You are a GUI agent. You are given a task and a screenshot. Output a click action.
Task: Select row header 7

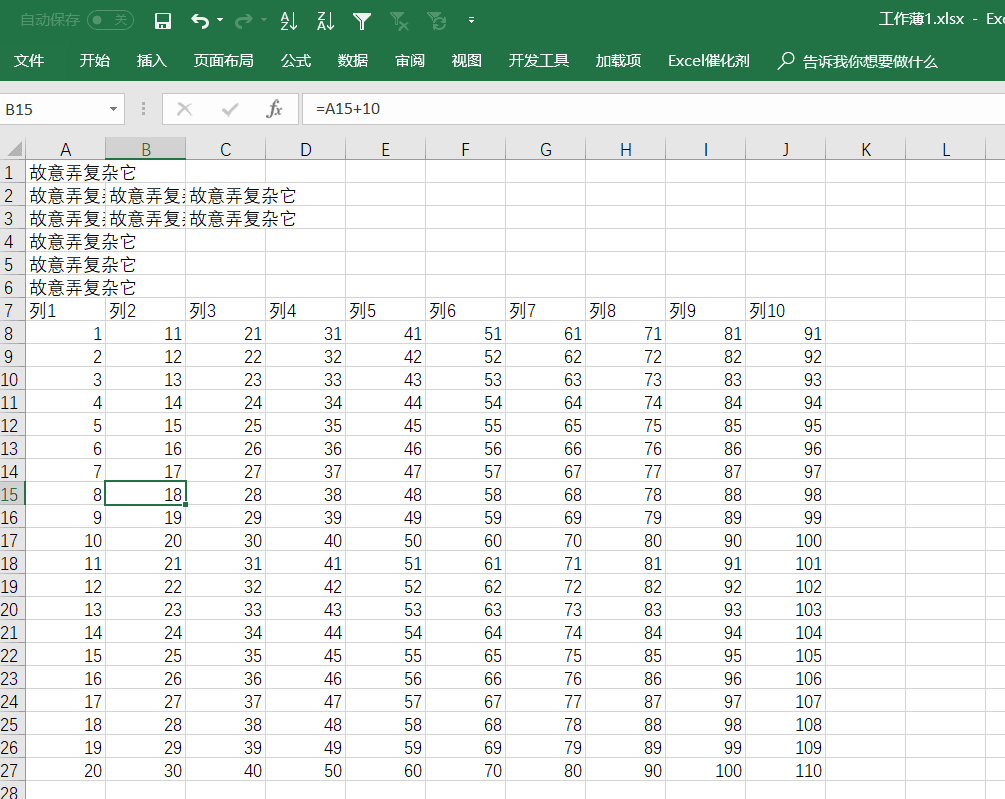click(x=12, y=311)
